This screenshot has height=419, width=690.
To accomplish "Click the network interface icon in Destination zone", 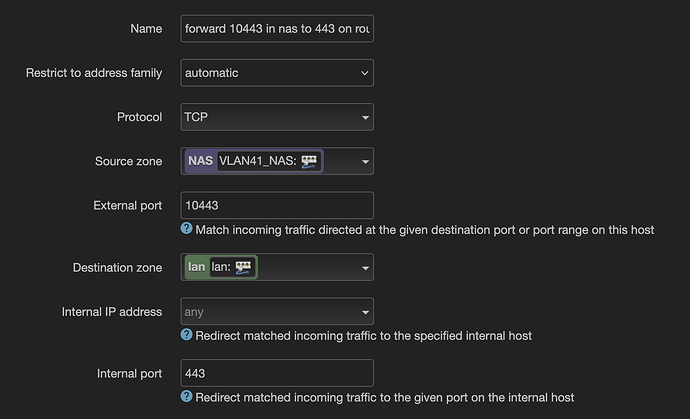I will pyautogui.click(x=243, y=267).
